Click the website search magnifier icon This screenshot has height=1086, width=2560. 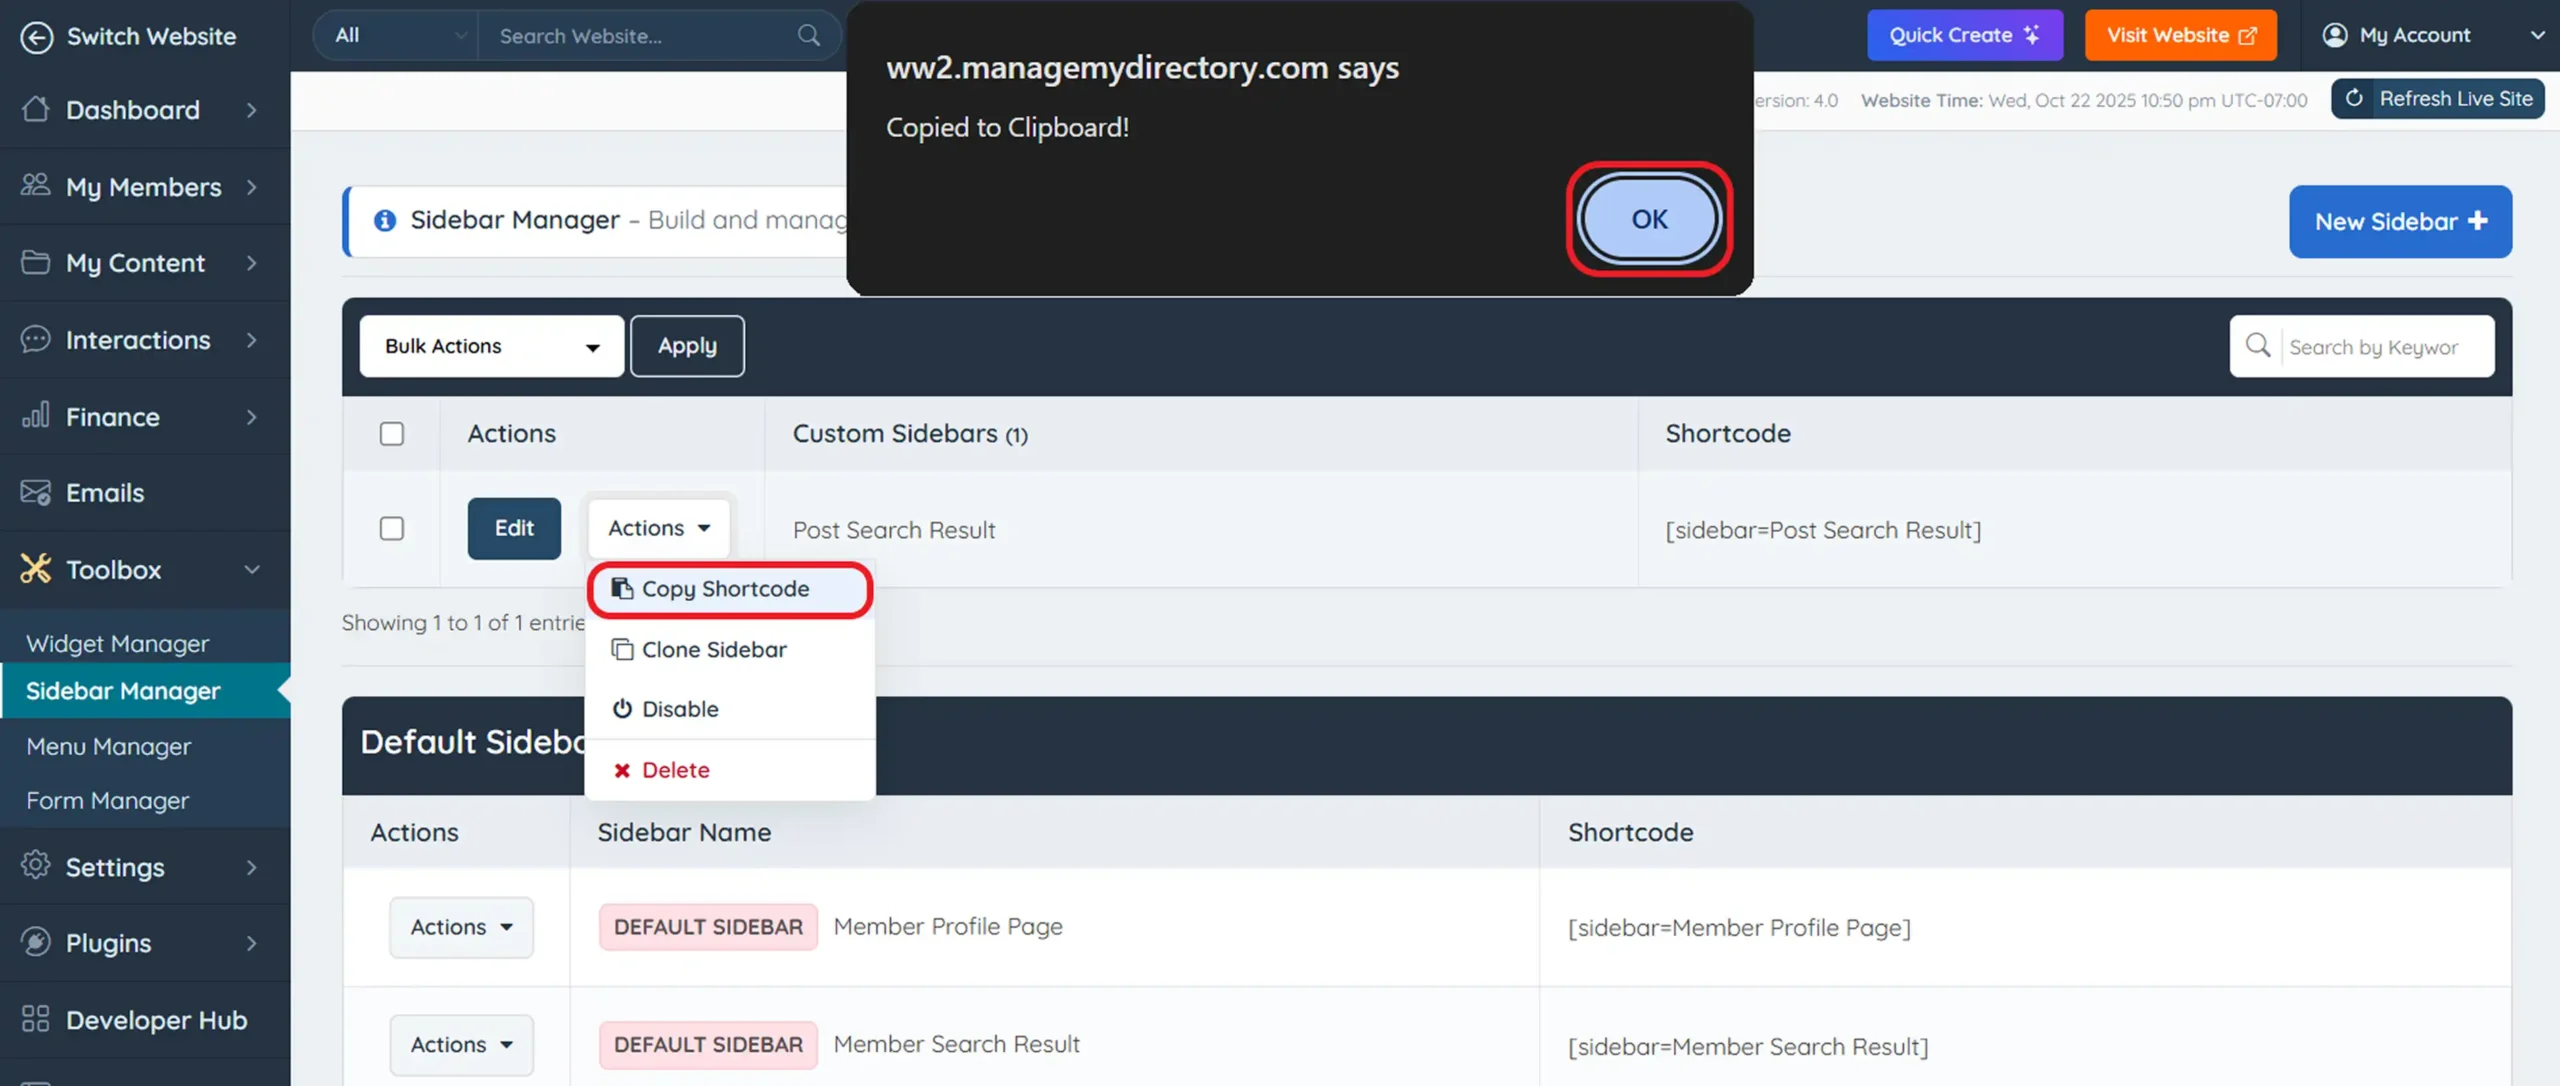pyautogui.click(x=808, y=35)
